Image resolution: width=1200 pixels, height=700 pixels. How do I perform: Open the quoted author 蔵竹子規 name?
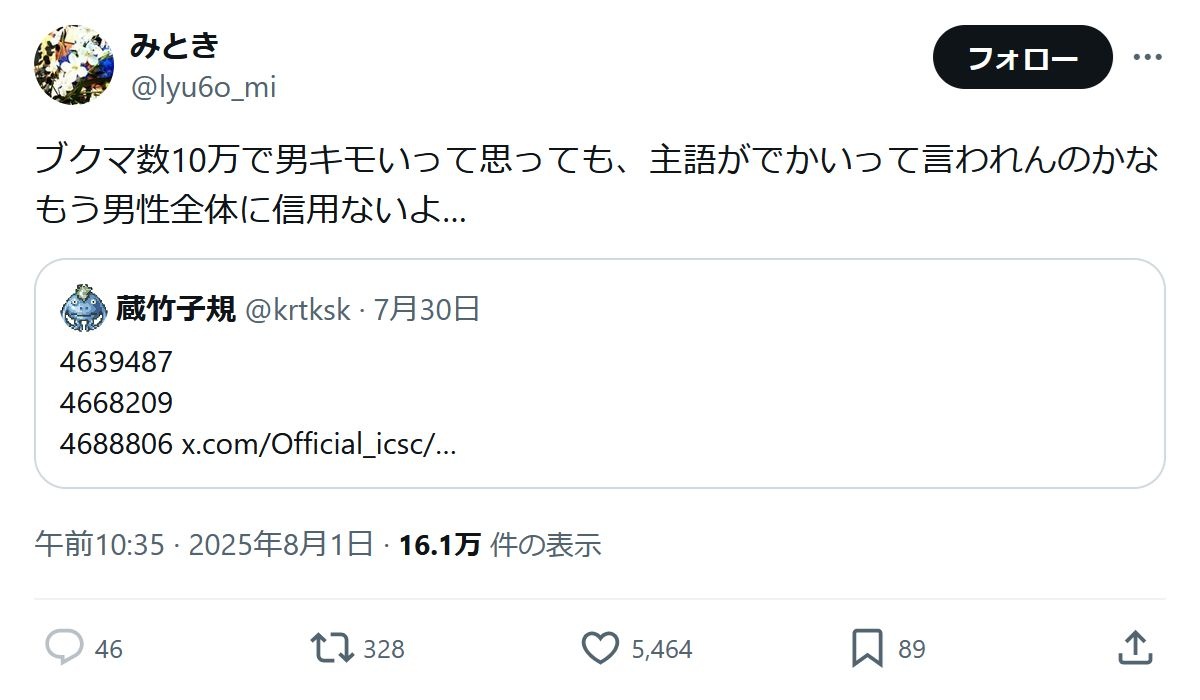pos(176,309)
